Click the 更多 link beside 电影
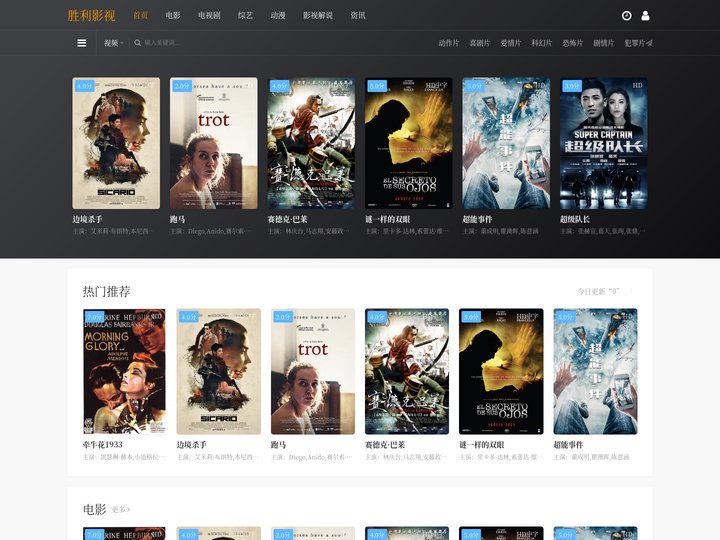 (x=121, y=509)
